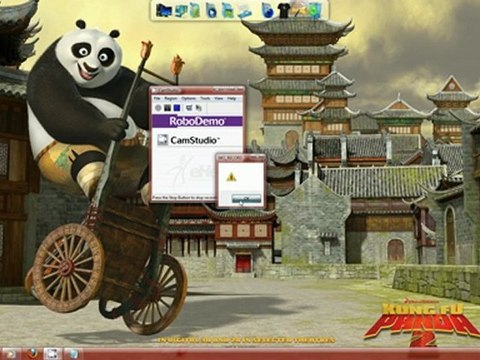
Task: Open the media player in the taskbar
Action: coord(11,354)
